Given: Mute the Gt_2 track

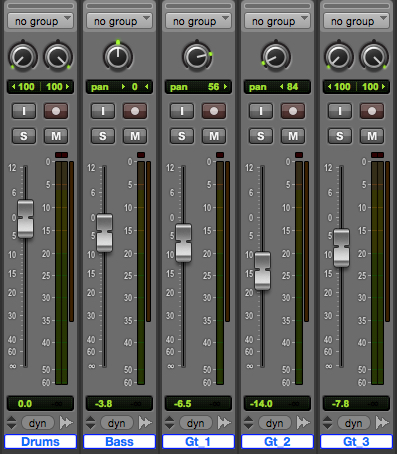Looking at the screenshot, I should point(293,136).
